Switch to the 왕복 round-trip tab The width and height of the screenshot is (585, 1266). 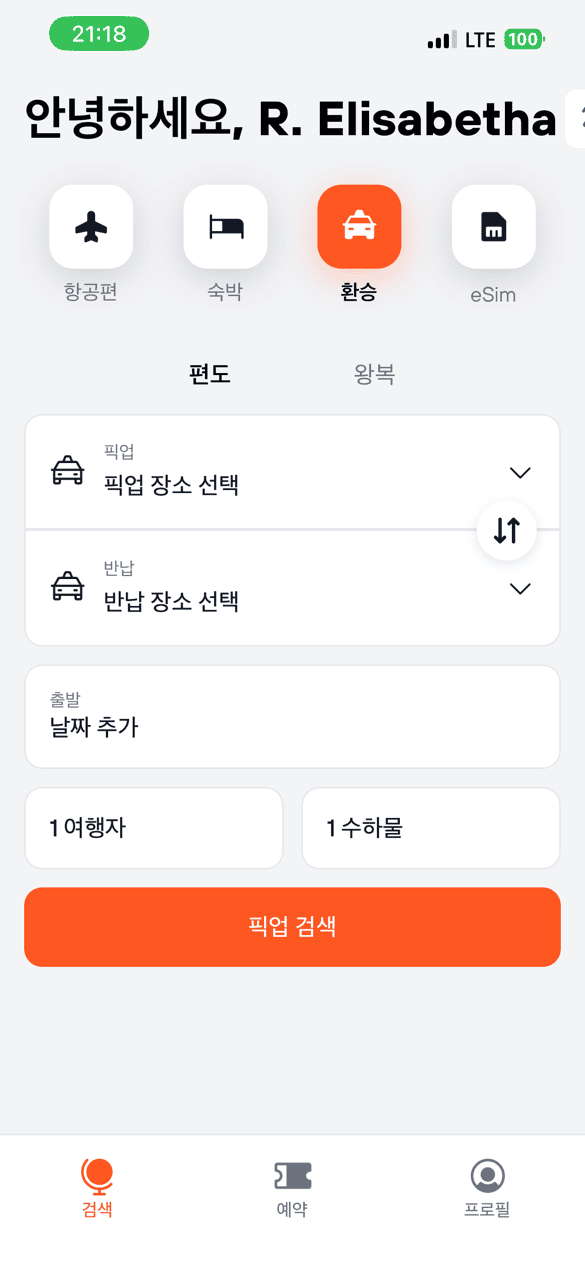[x=375, y=373]
